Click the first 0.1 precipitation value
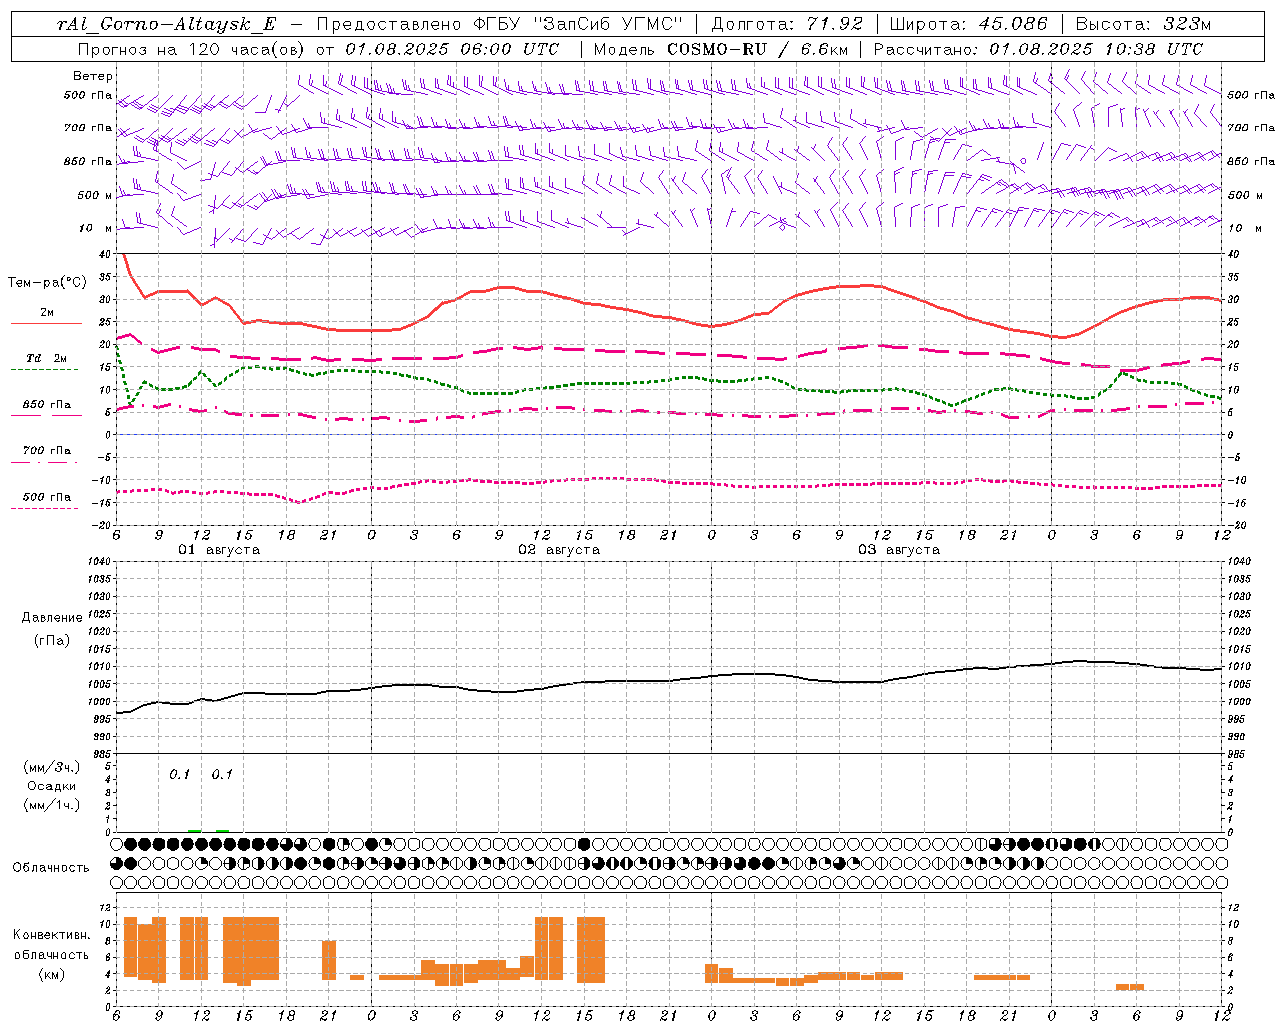Viewport: 1280px width, 1024px height. [179, 774]
